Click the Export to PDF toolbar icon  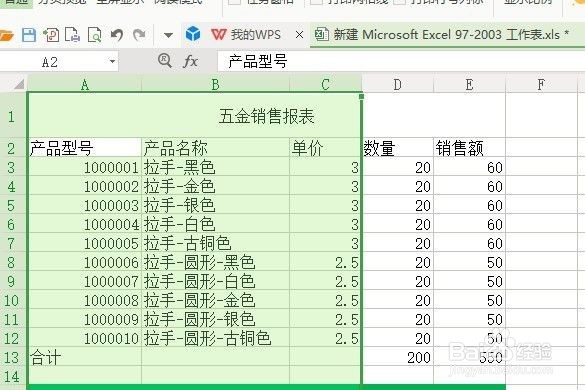tap(51, 35)
